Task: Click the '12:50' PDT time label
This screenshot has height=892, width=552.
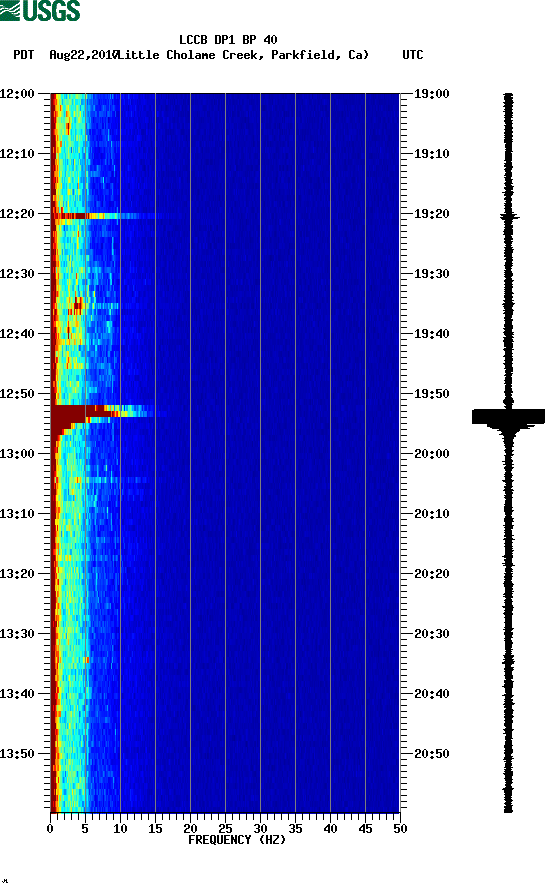Action: [x=18, y=394]
